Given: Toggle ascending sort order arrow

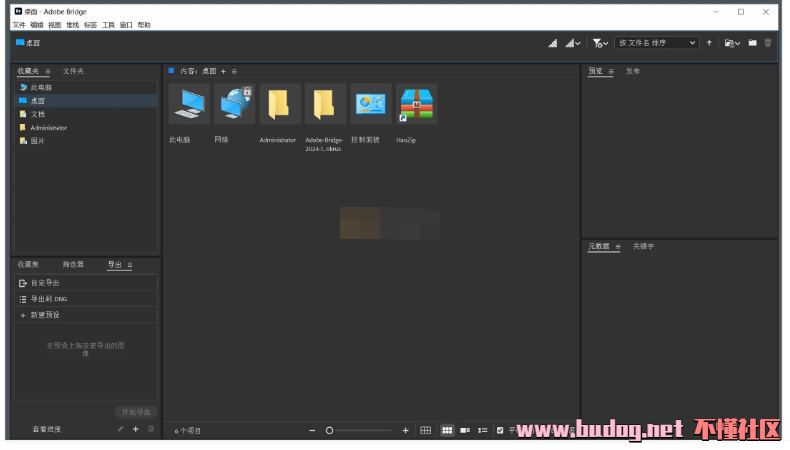Looking at the screenshot, I should [709, 43].
